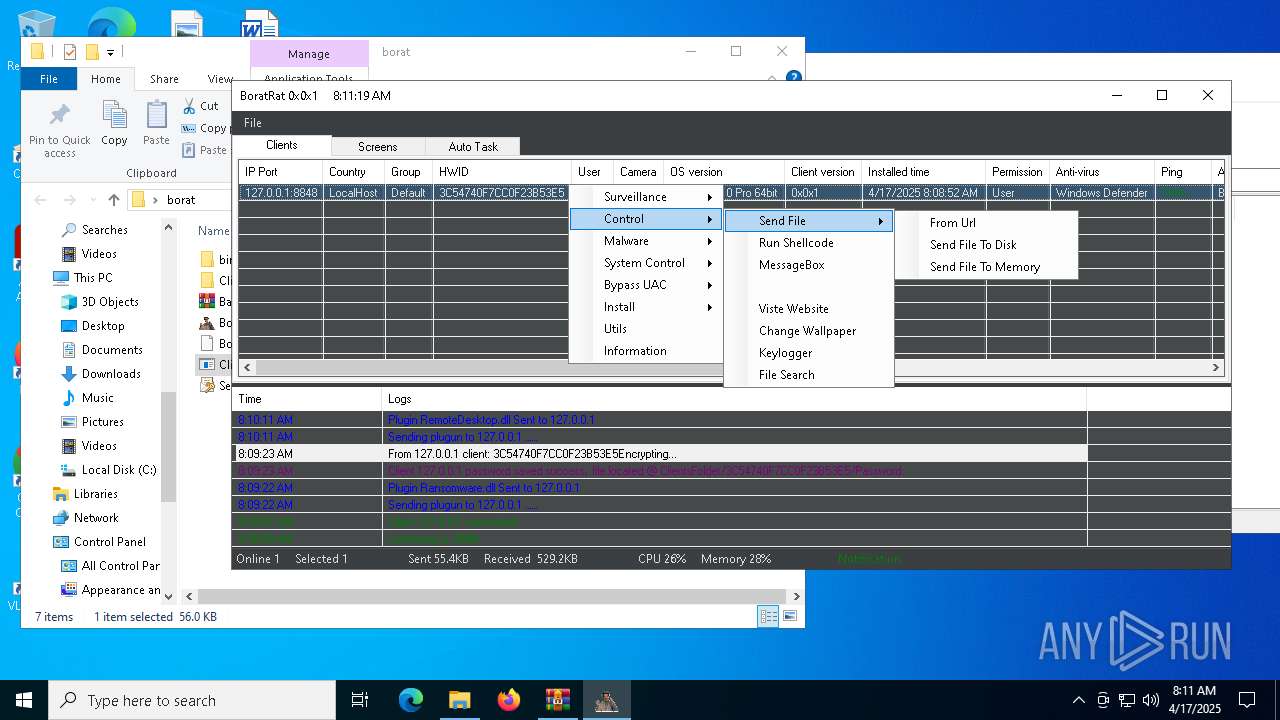Choose Run Shellcode option
The image size is (1280, 720).
pos(809,243)
